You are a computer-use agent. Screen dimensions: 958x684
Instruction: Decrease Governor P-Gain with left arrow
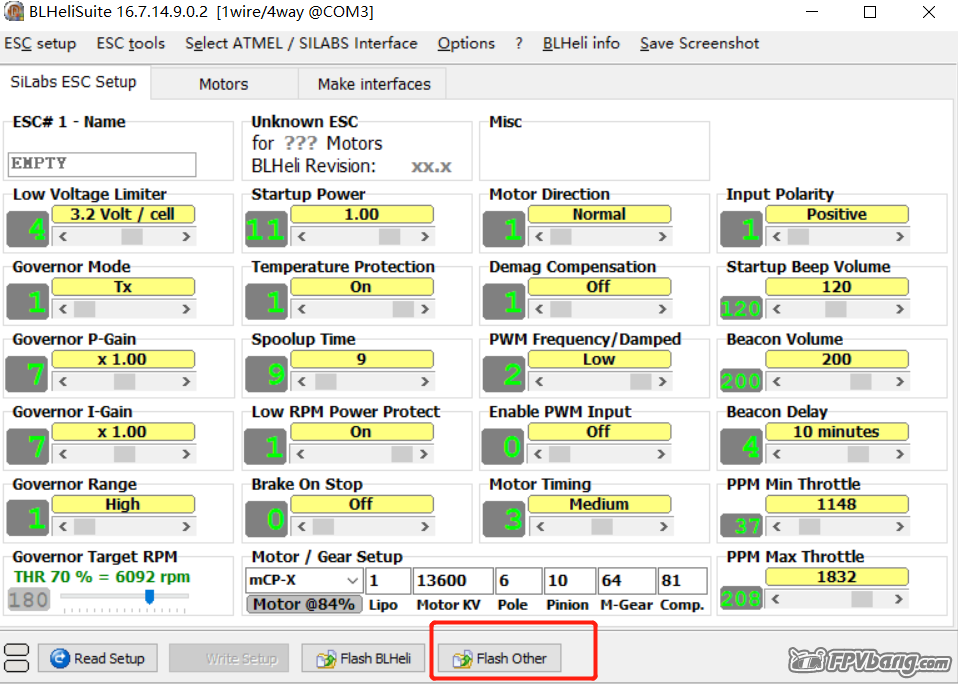click(62, 382)
